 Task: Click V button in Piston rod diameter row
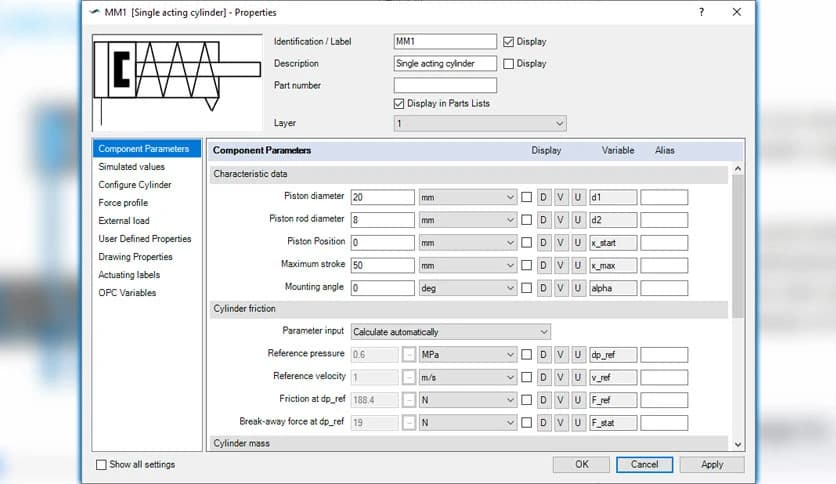pos(560,220)
